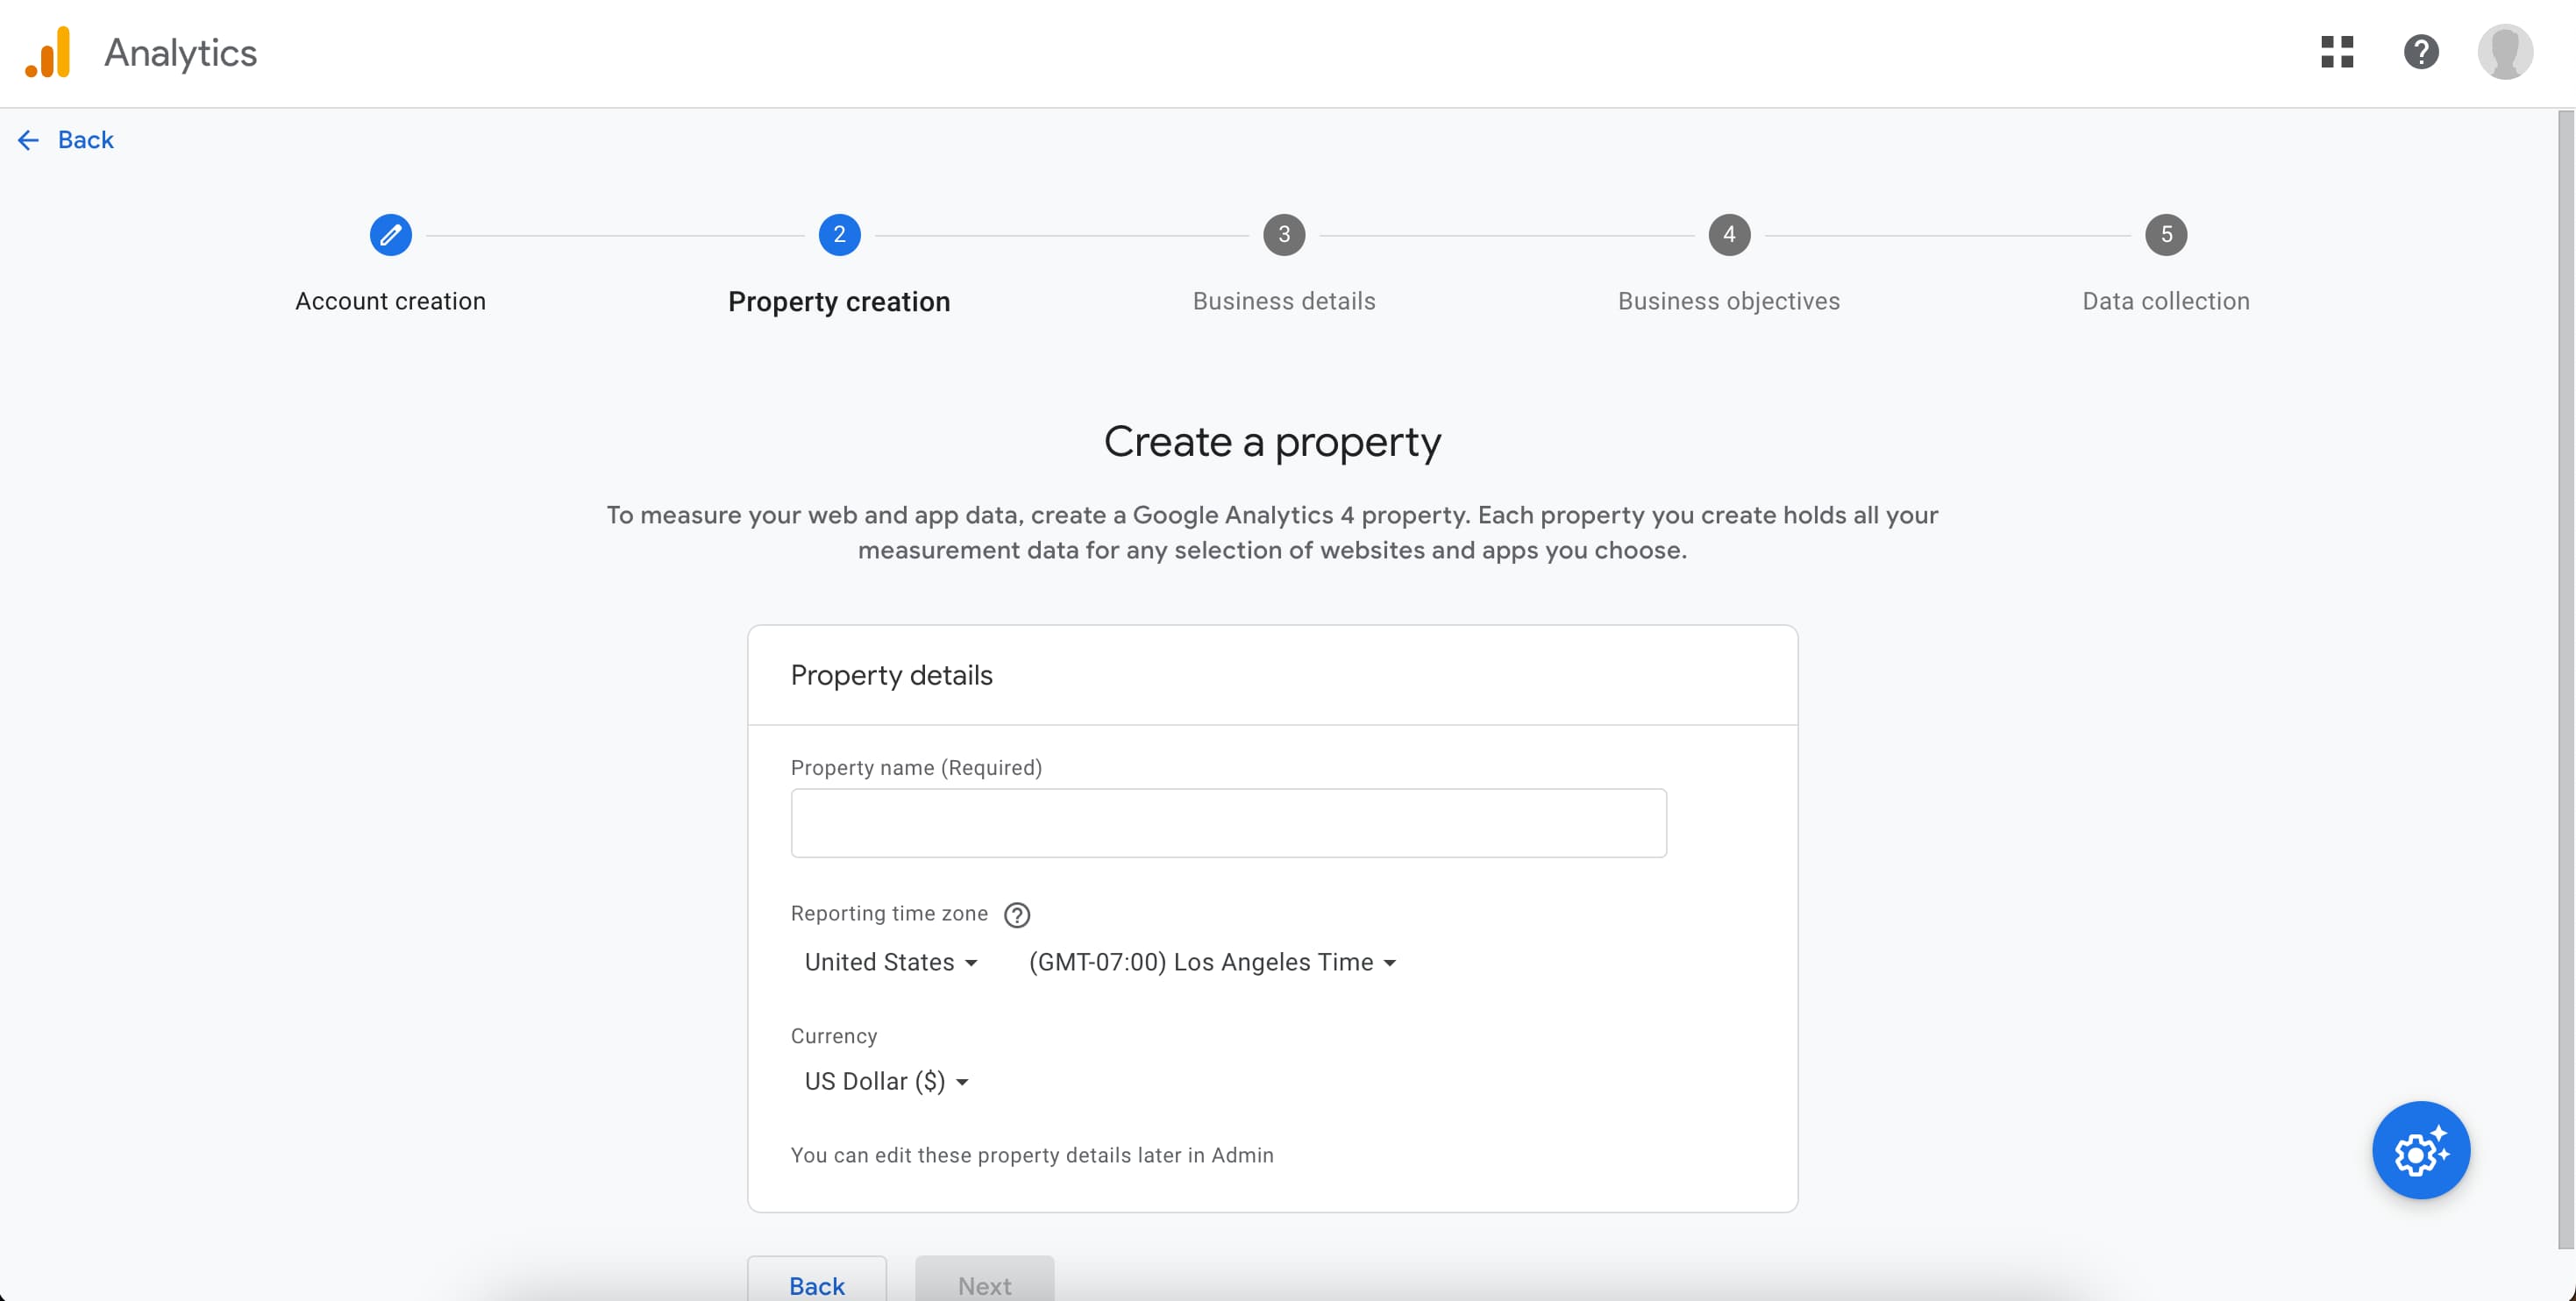Select step 2 Property creation circle
The image size is (2576, 1301).
click(839, 235)
